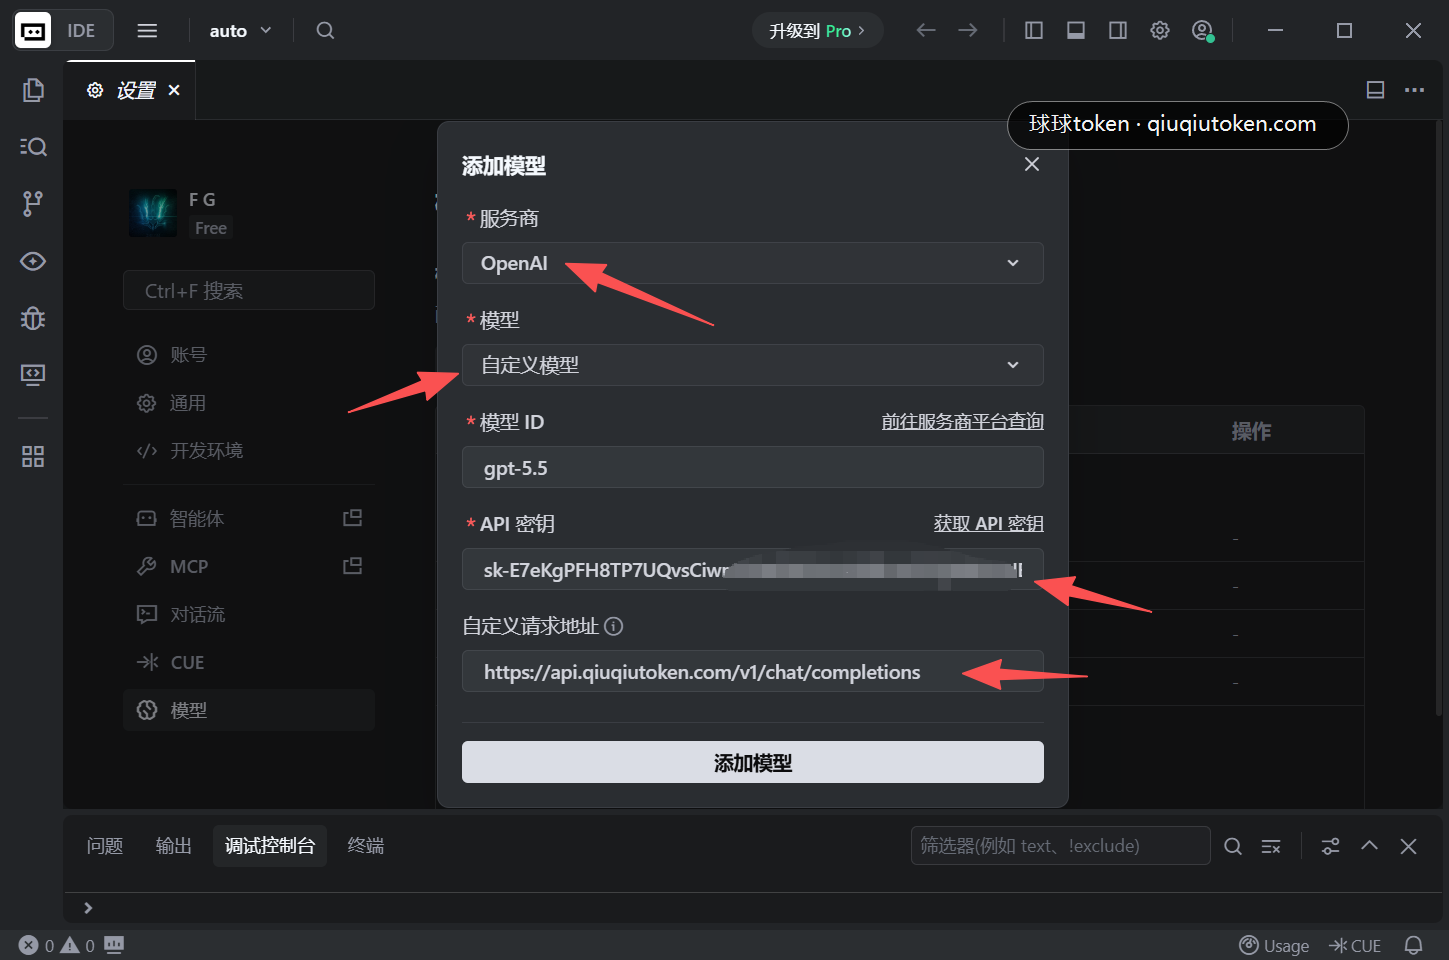Switch to the 输出 panel tab
1449x960 pixels.
click(174, 846)
